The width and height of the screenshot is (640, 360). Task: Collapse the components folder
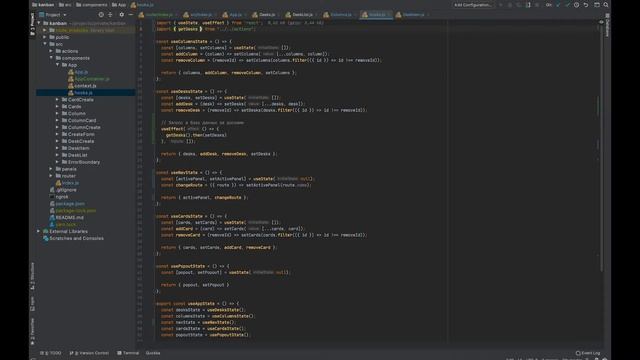click(x=51, y=58)
